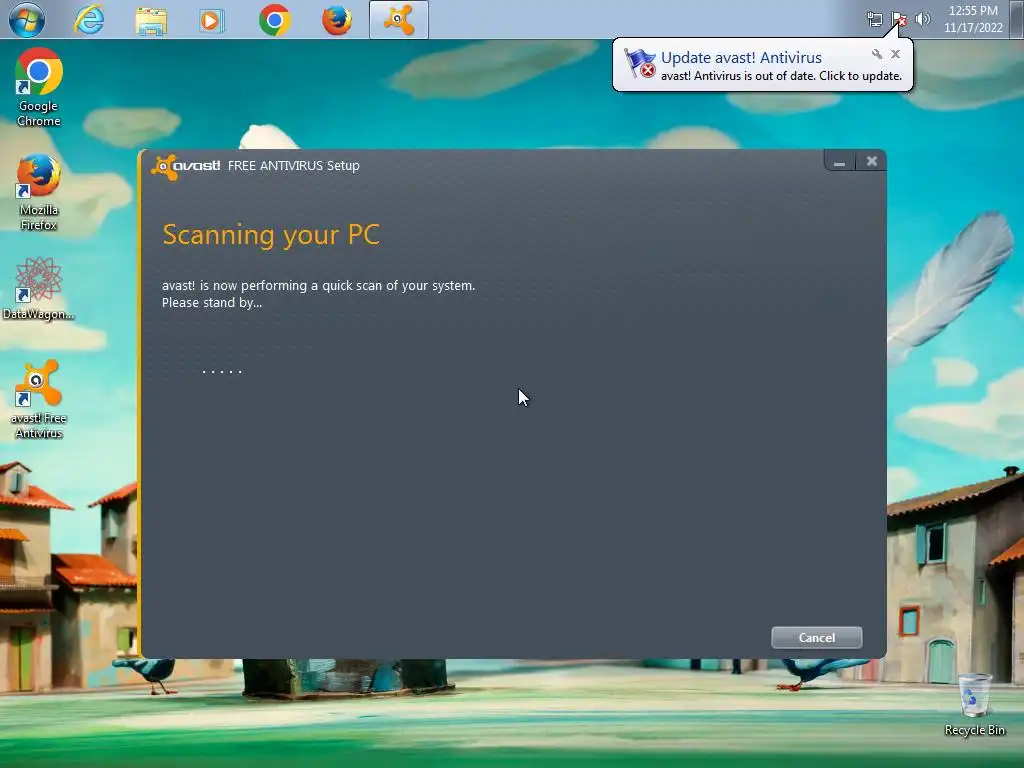Launch Internet Explorer from the taskbar
The image size is (1024, 768).
(x=89, y=20)
